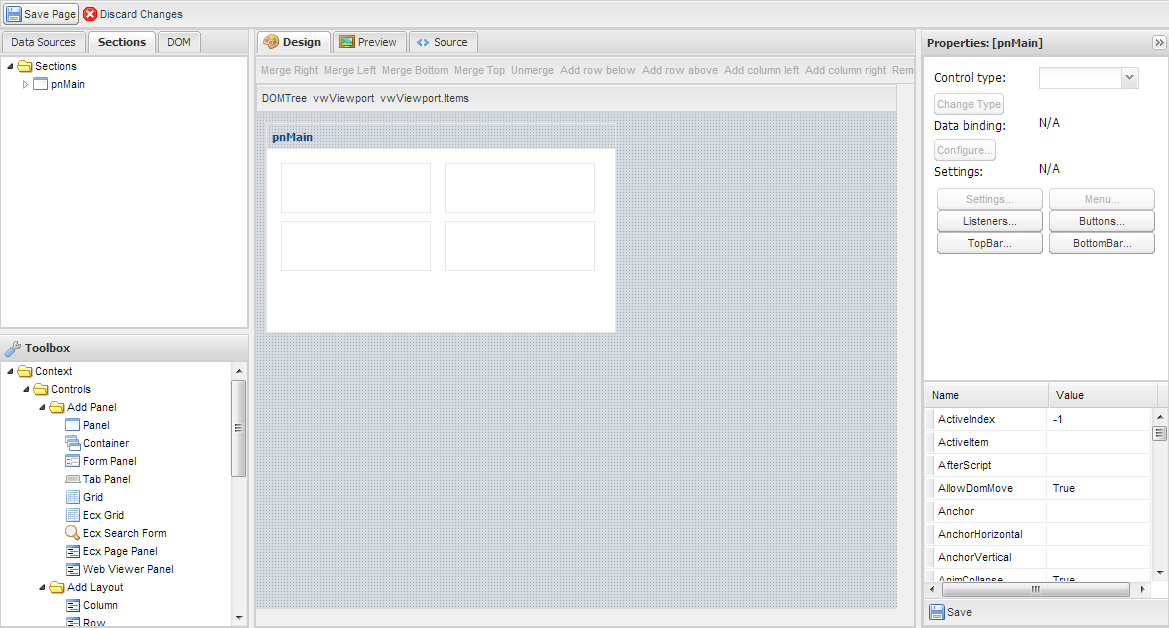Click Add row below
The width and height of the screenshot is (1169, 628).
[598, 70]
